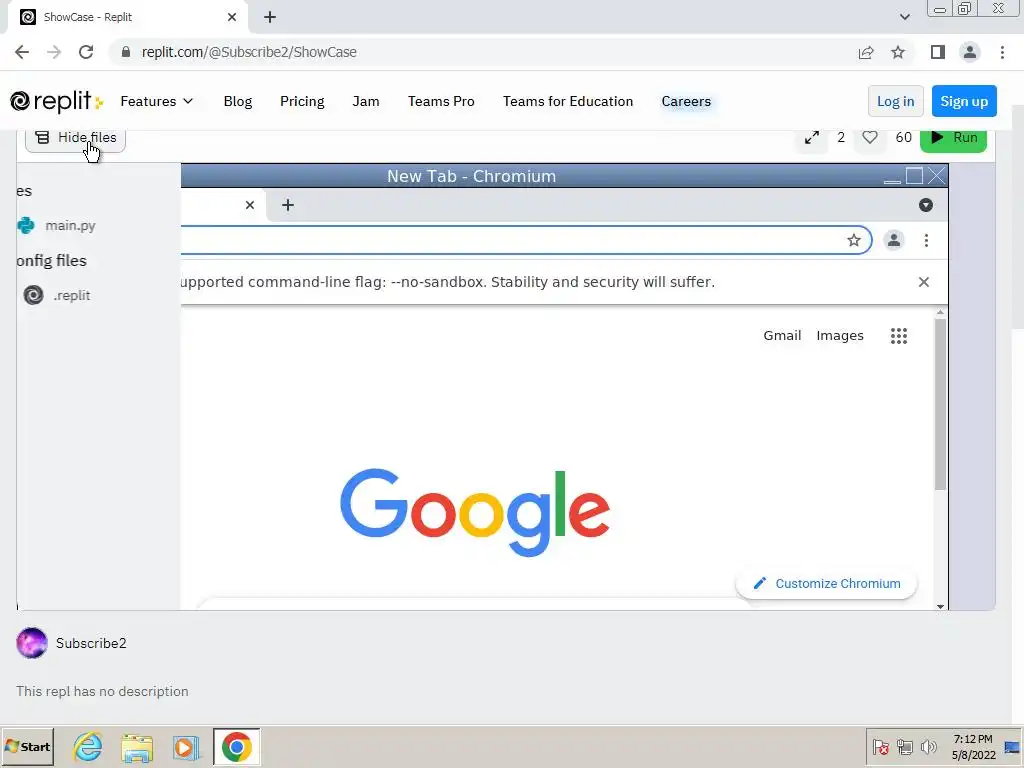1024x768 pixels.
Task: Click the star icon in Chromium address bar
Action: [854, 240]
